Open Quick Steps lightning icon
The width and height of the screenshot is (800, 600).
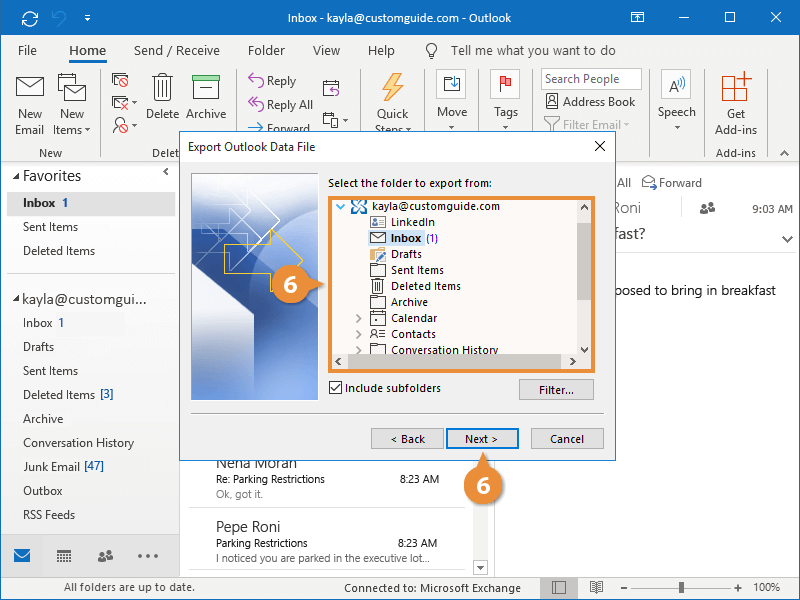tap(392, 87)
